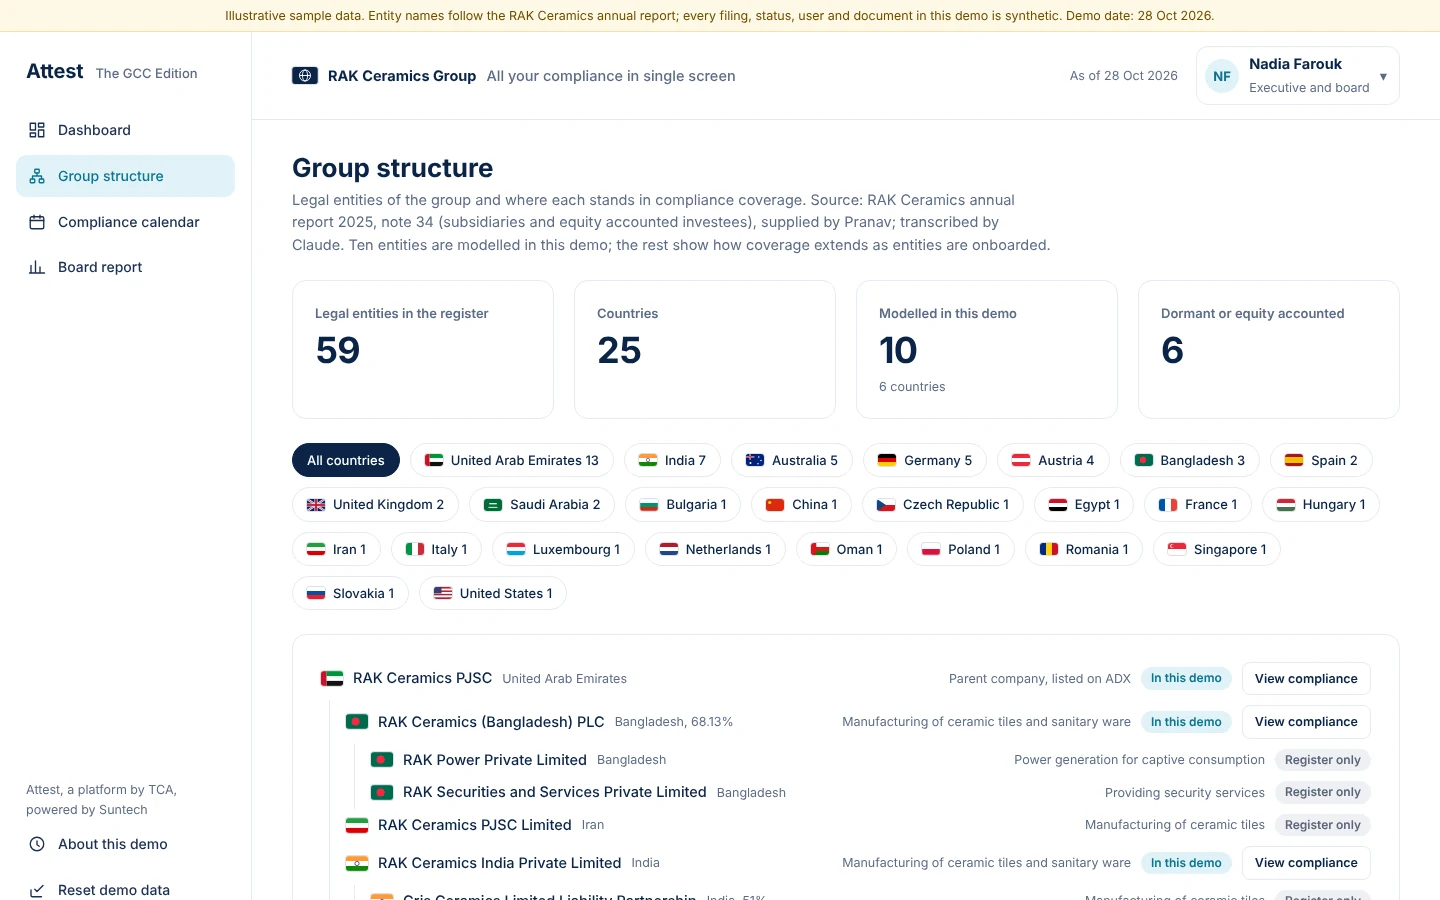Click the Legal entities in the register card
1440x900 pixels.
pyautogui.click(x=423, y=349)
